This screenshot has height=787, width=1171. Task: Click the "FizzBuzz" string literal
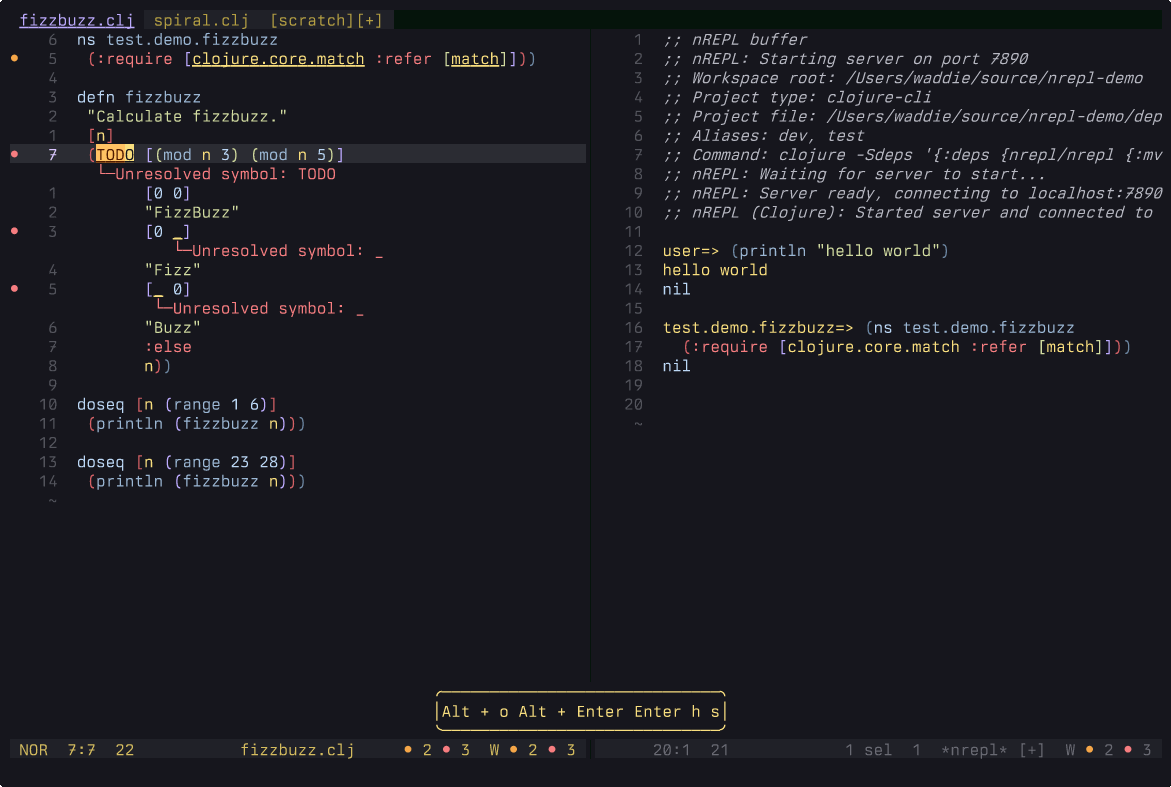[x=192, y=212]
